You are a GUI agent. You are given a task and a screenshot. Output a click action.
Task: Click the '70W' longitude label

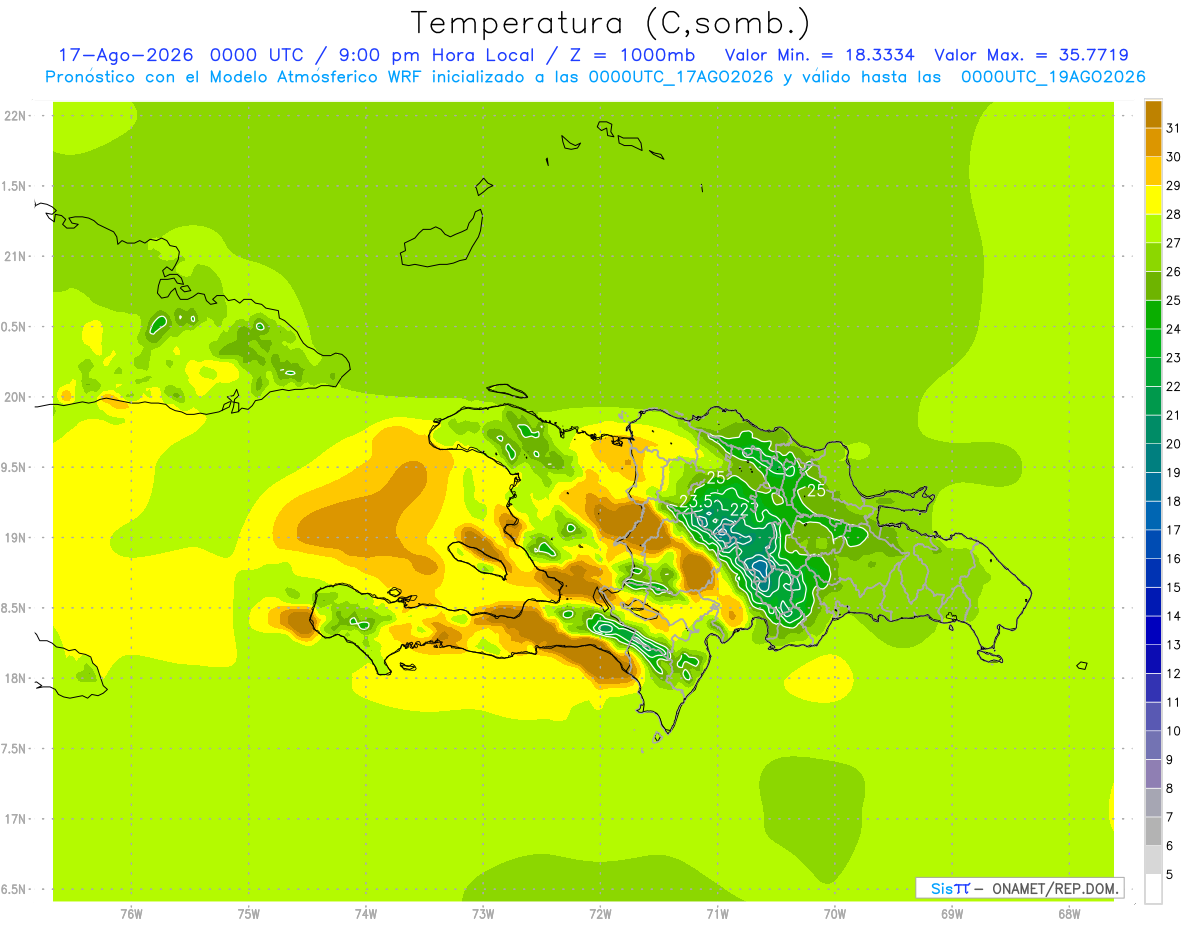(x=835, y=914)
